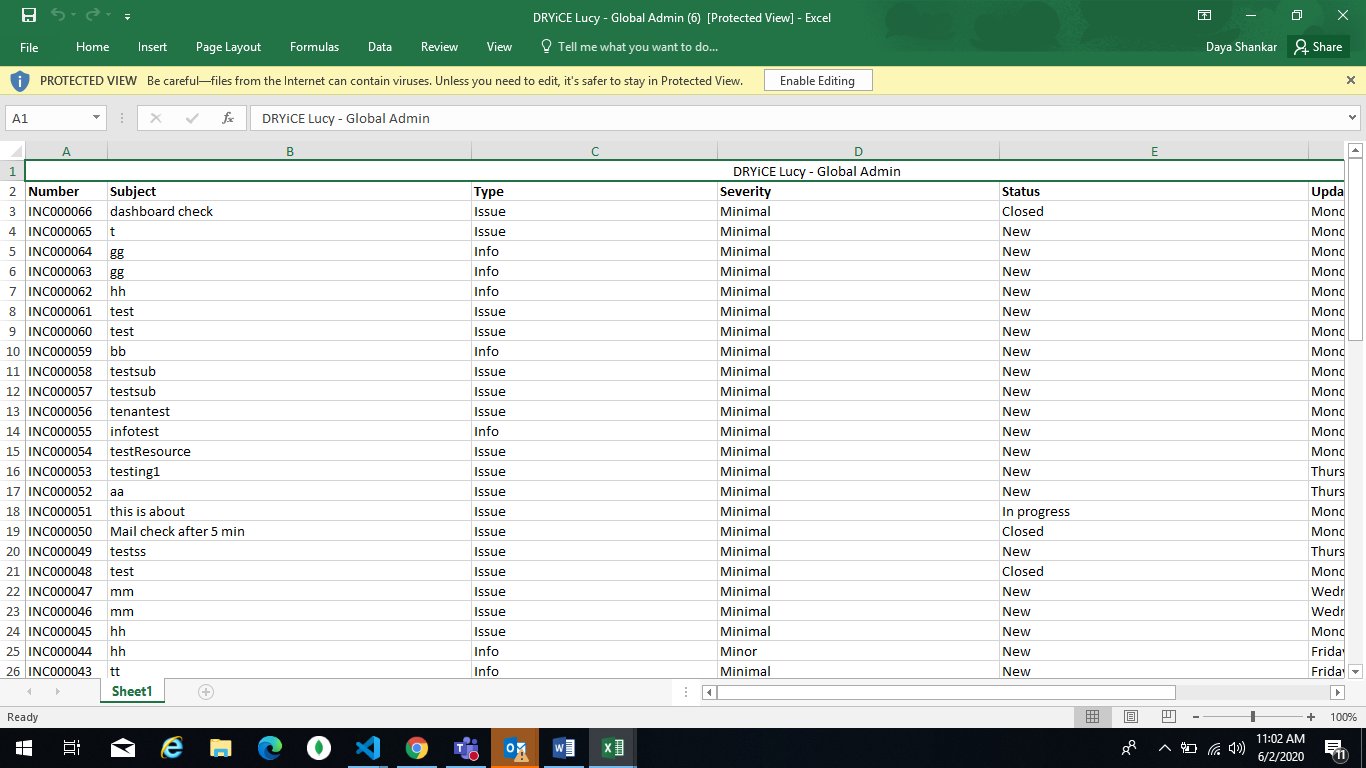Click the zoom slider handle
This screenshot has width=1366, height=768.
coord(1253,717)
